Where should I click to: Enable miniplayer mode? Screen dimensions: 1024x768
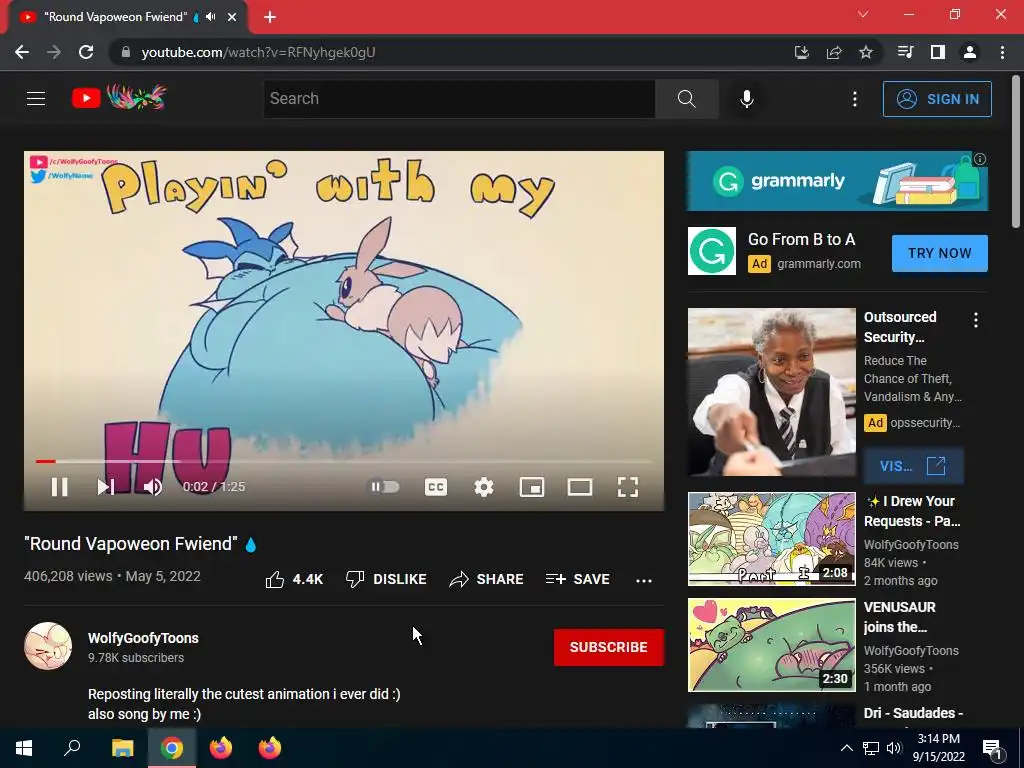tap(532, 487)
